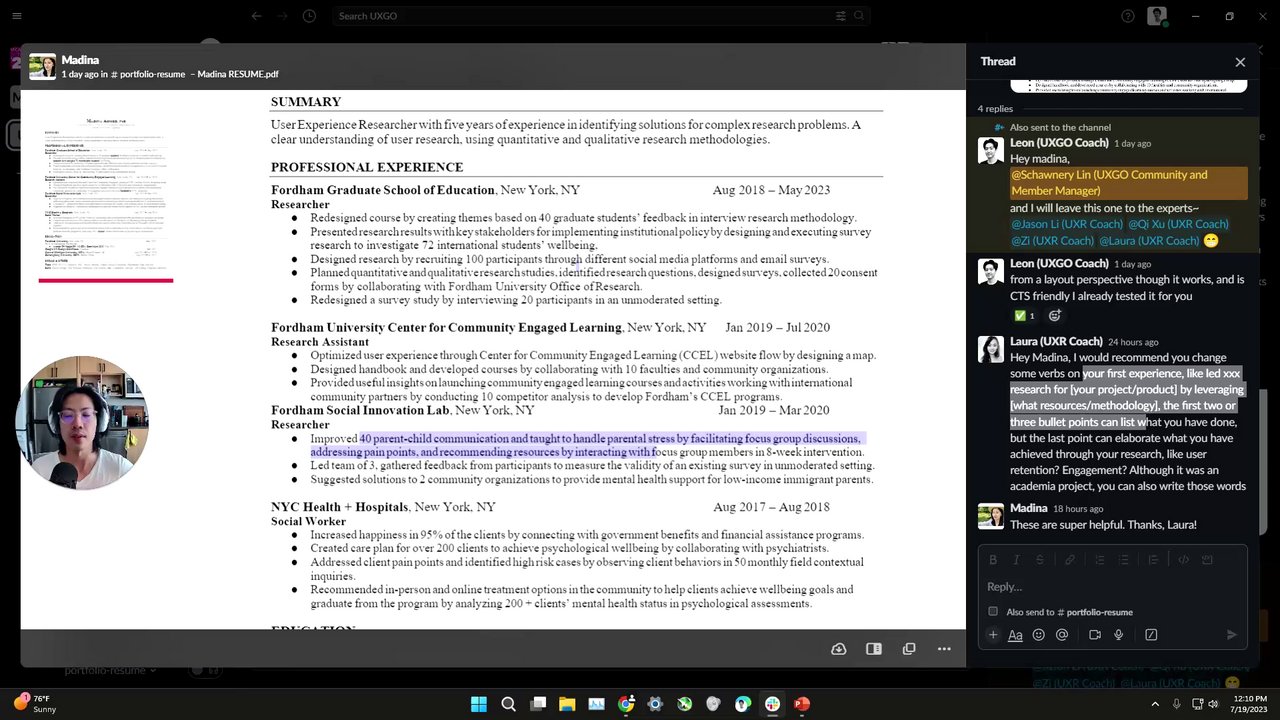Open File Explorer from taskbar
This screenshot has height=720, width=1280.
(x=567, y=704)
